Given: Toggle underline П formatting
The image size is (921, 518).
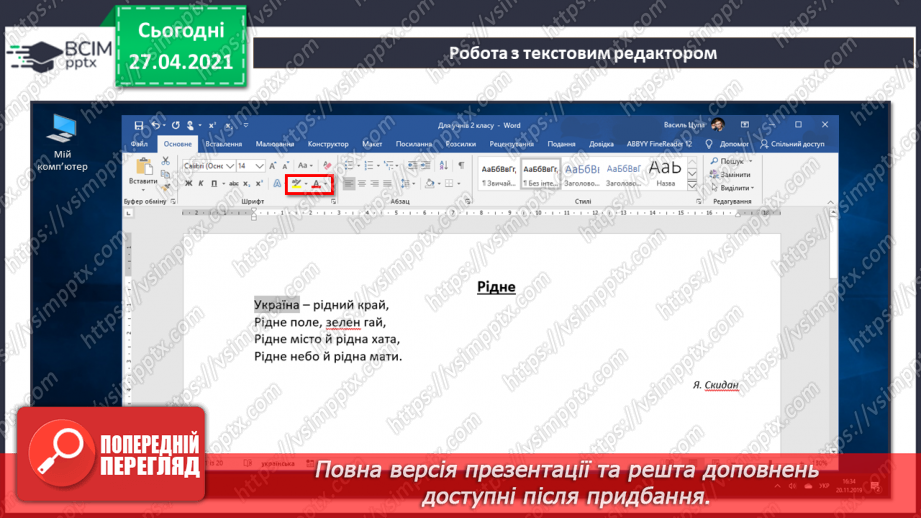Looking at the screenshot, I should pos(214,184).
